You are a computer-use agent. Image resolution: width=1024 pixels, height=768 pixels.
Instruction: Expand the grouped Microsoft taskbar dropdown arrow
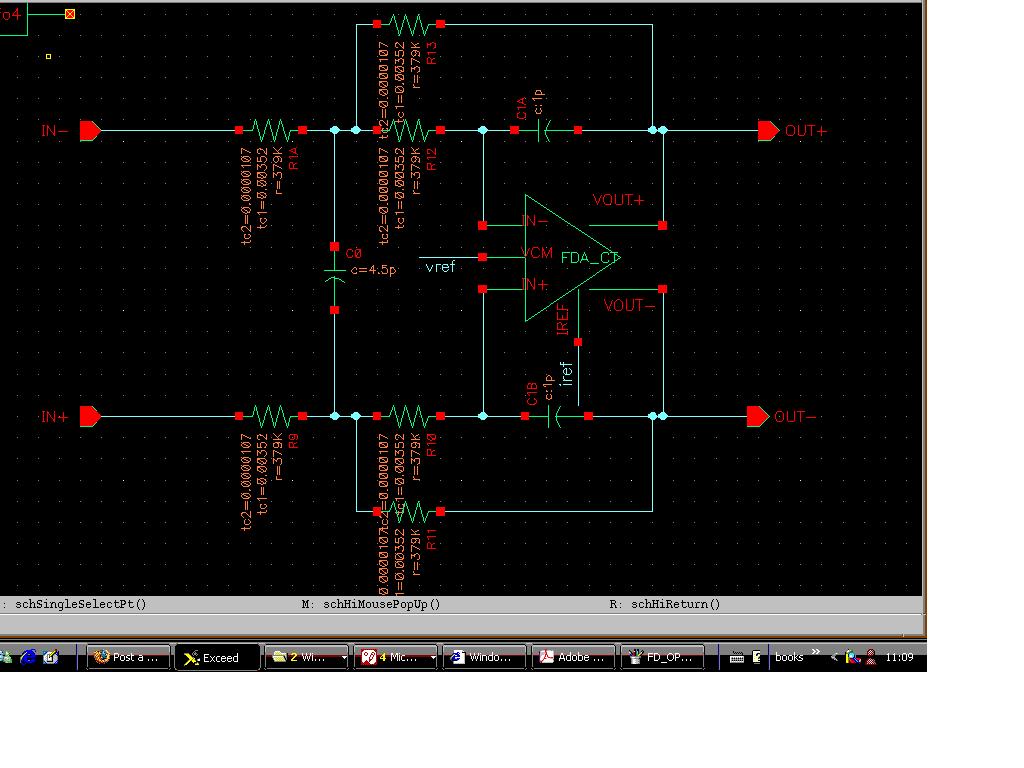coord(433,658)
